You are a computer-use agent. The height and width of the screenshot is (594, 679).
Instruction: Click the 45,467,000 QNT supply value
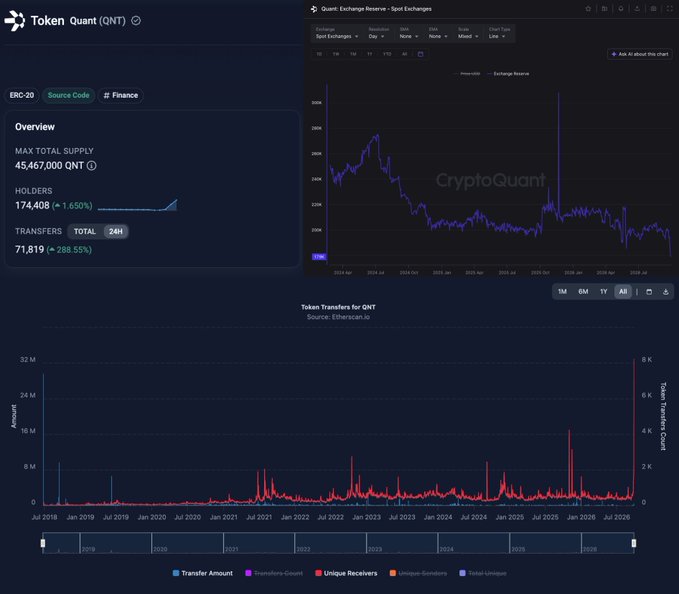[x=49, y=165]
